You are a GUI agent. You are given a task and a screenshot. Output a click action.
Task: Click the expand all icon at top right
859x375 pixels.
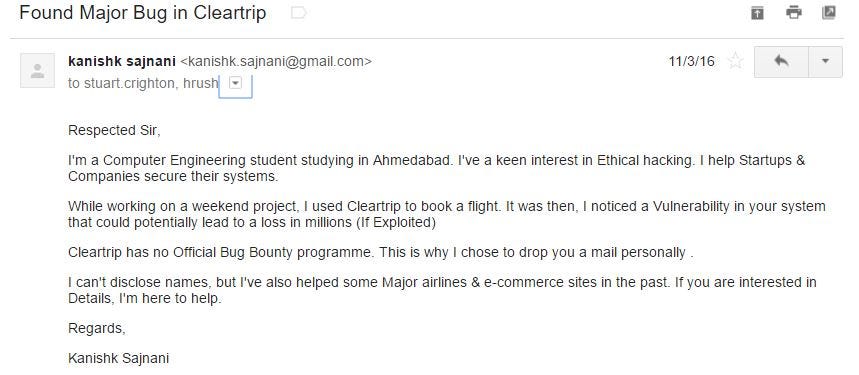coord(757,13)
